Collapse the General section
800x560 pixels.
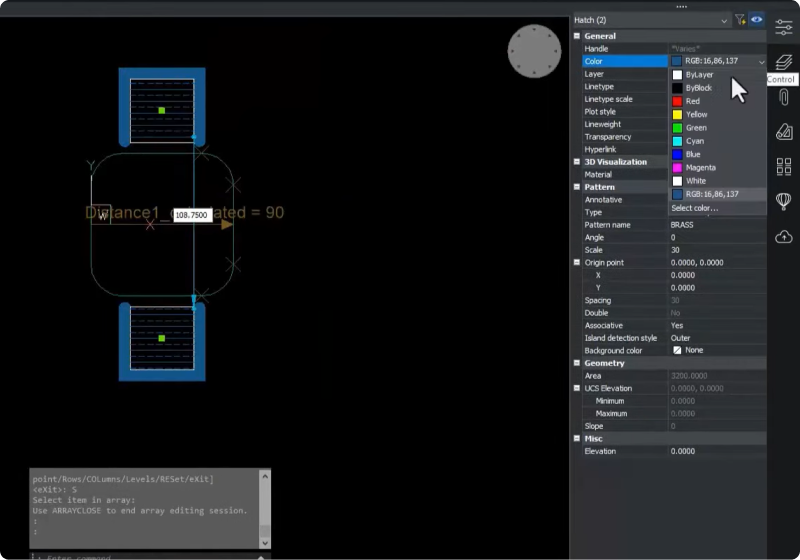click(577, 36)
